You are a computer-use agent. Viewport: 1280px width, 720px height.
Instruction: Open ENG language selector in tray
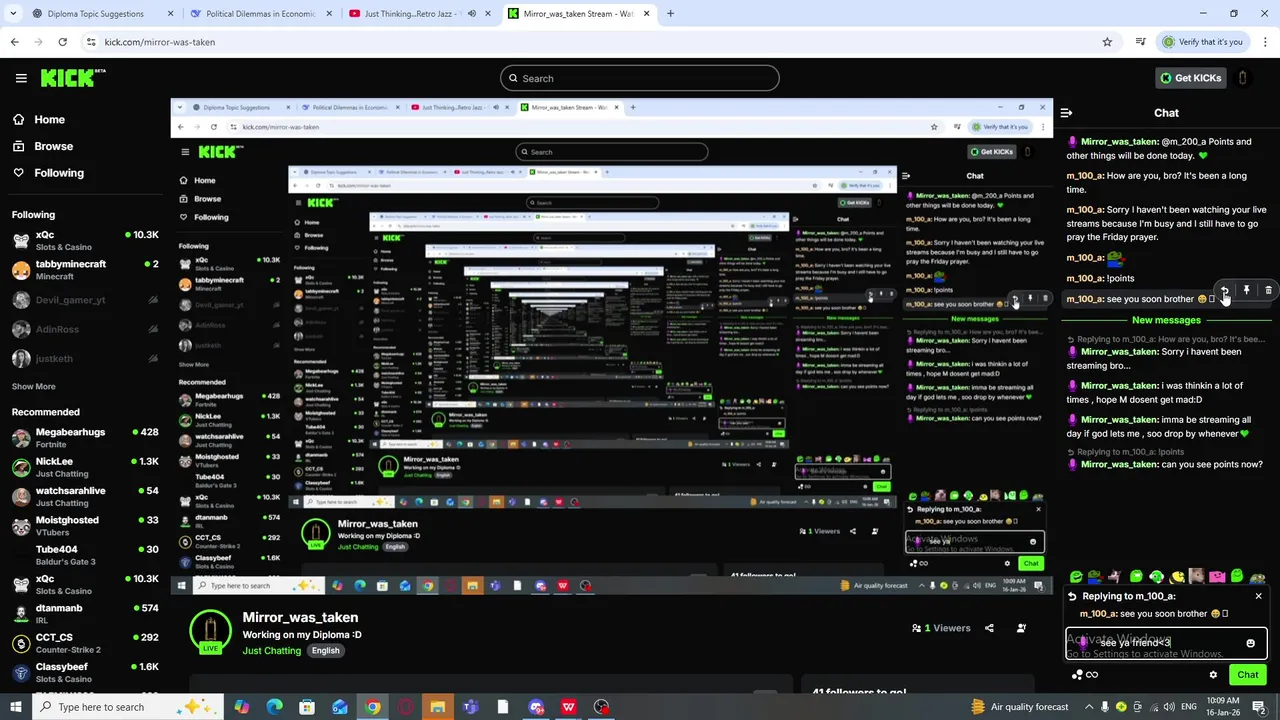(1189, 707)
